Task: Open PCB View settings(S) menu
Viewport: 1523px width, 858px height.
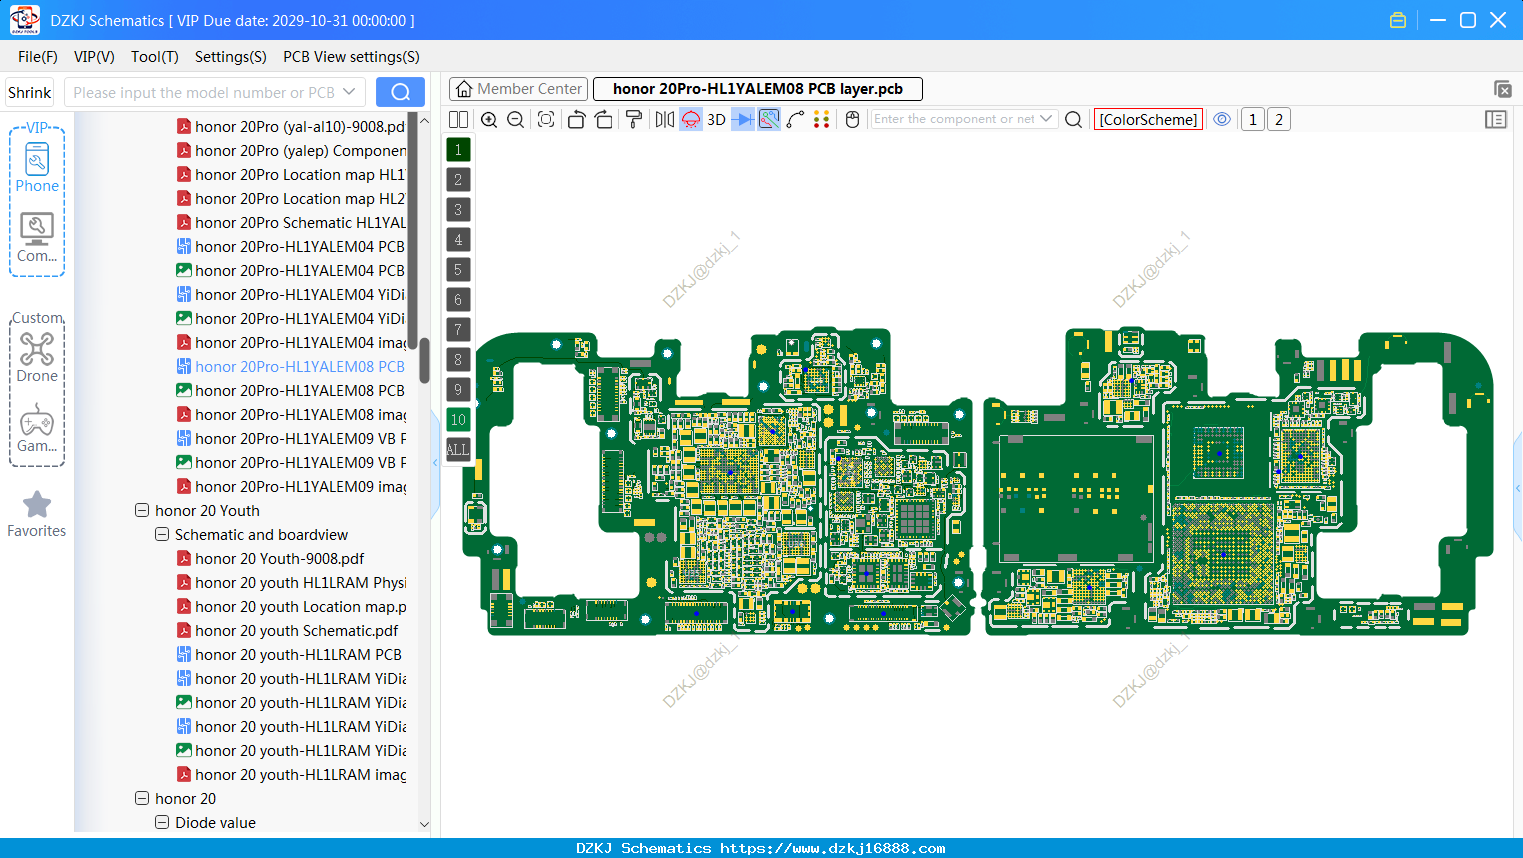Action: pos(351,57)
